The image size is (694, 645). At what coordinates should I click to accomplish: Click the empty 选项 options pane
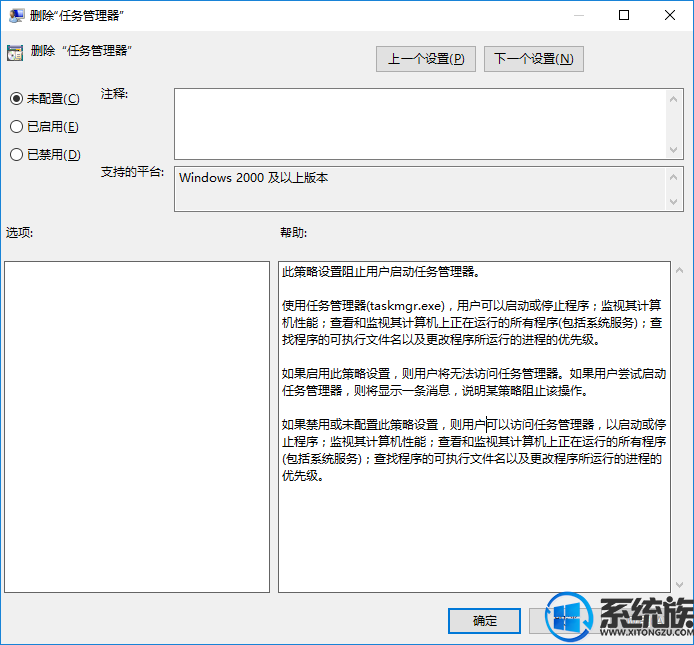137,427
